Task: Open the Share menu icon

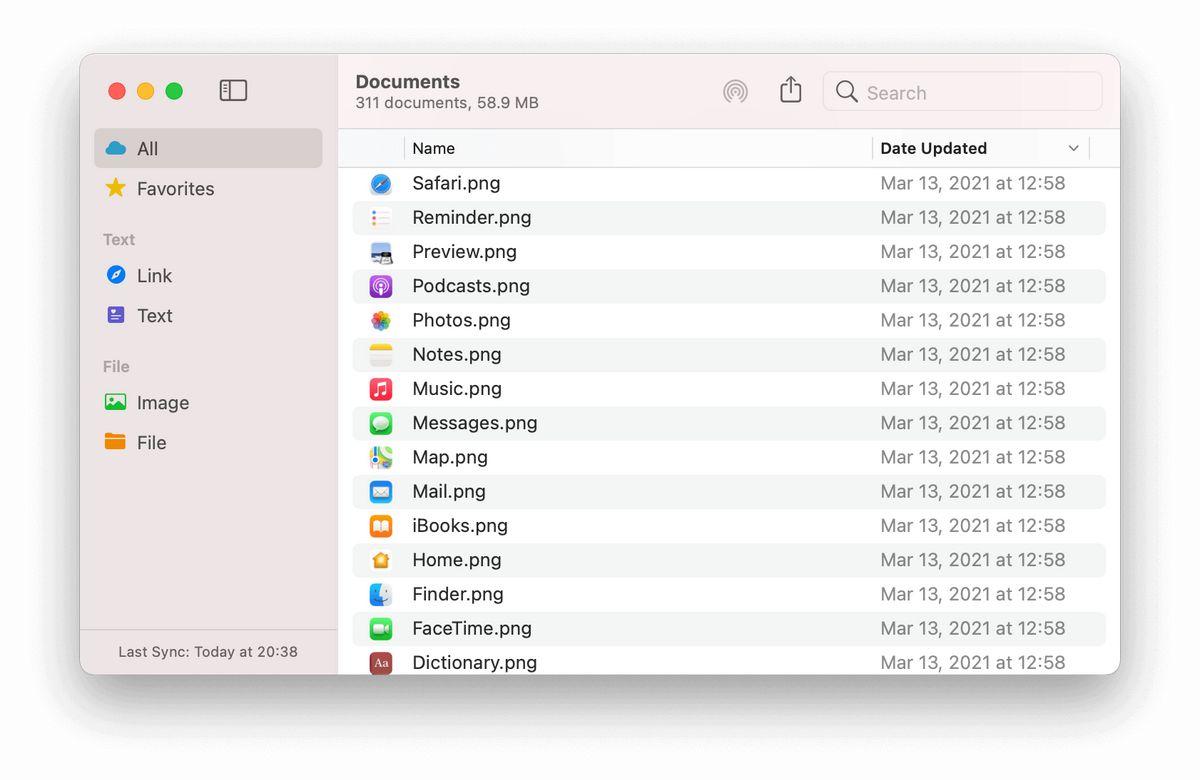Action: [x=791, y=91]
